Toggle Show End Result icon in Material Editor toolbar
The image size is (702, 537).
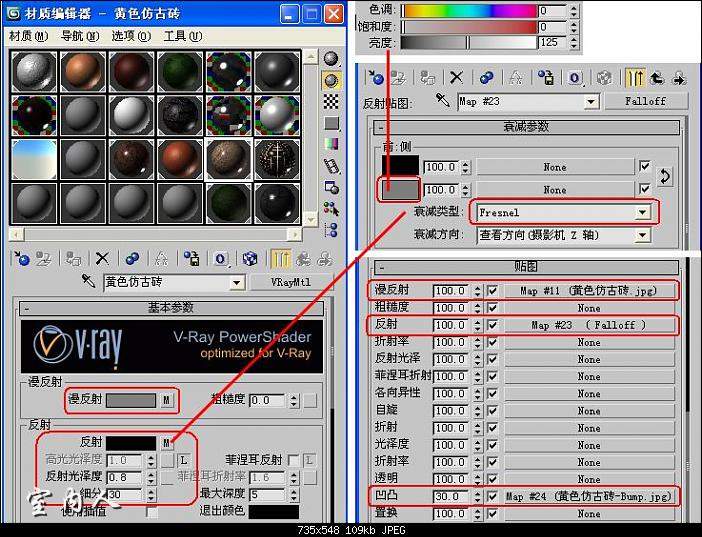point(281,259)
